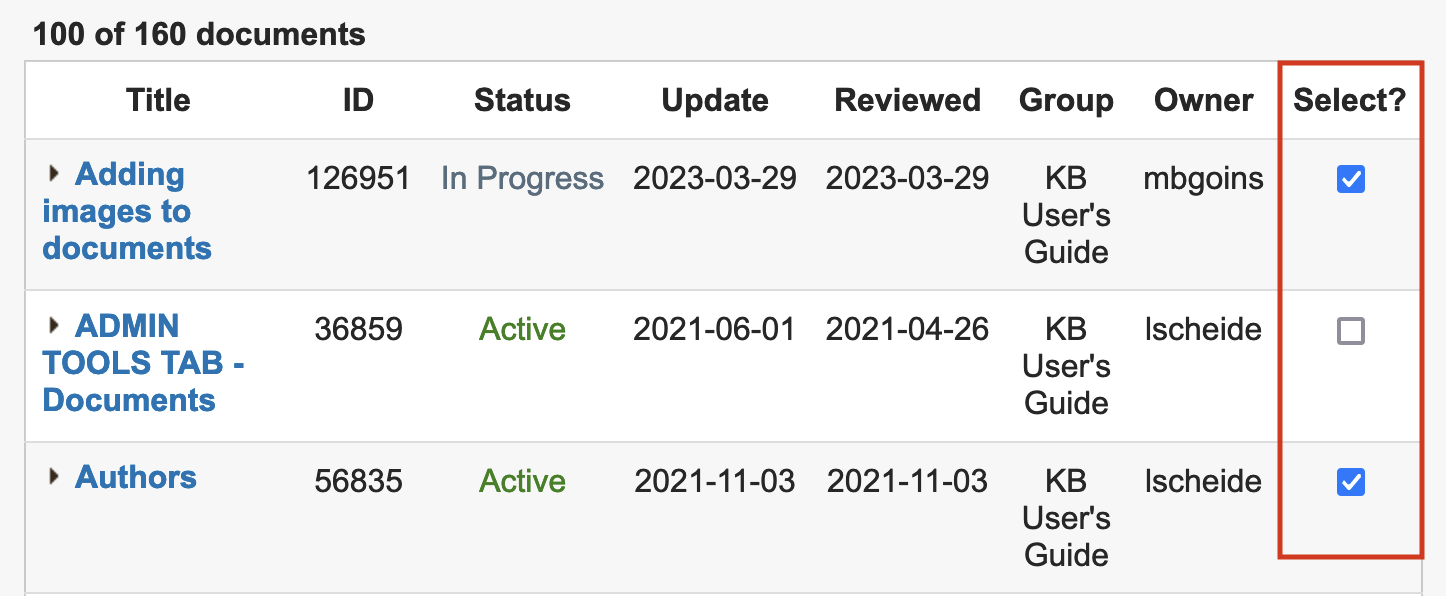Click the In Progress status text
Viewport: 1446px width, 596px height.
(522, 179)
